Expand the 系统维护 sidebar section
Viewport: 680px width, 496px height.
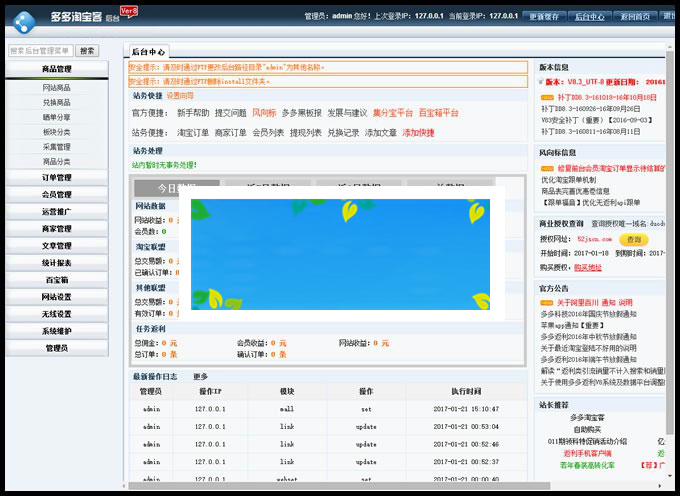click(56, 331)
